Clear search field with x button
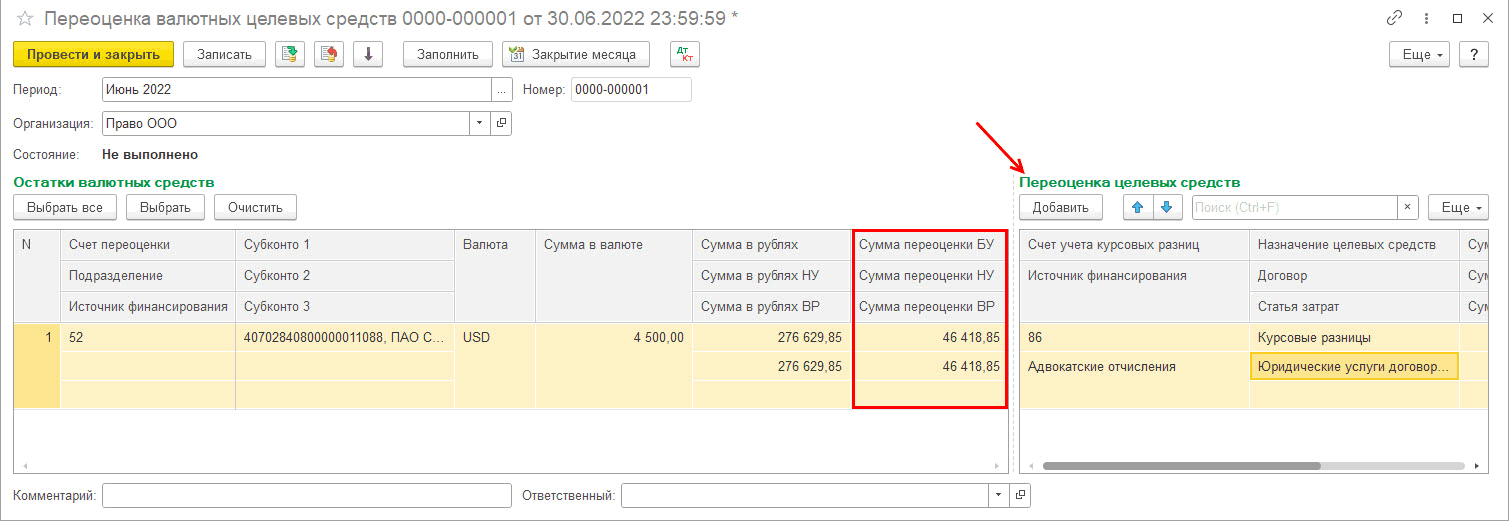 1408,207
